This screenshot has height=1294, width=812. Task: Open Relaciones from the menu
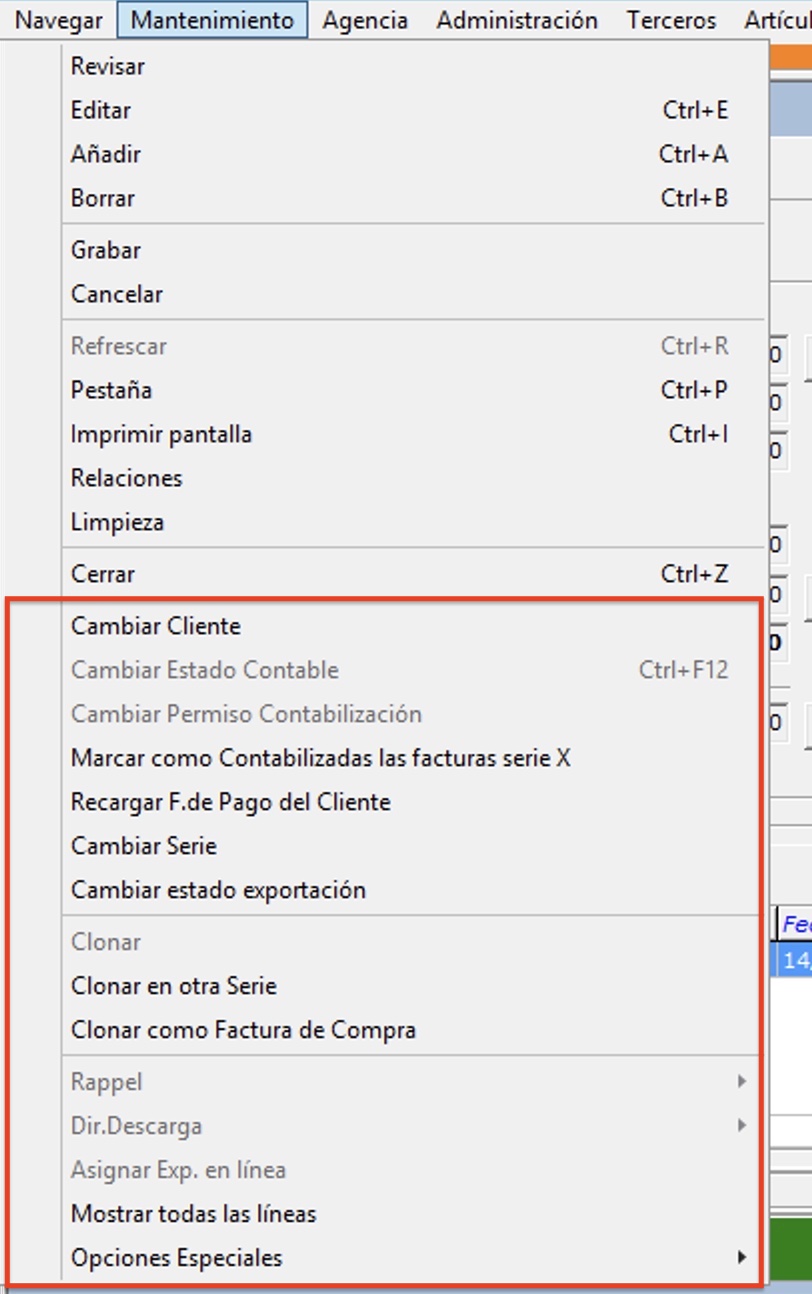(x=127, y=479)
